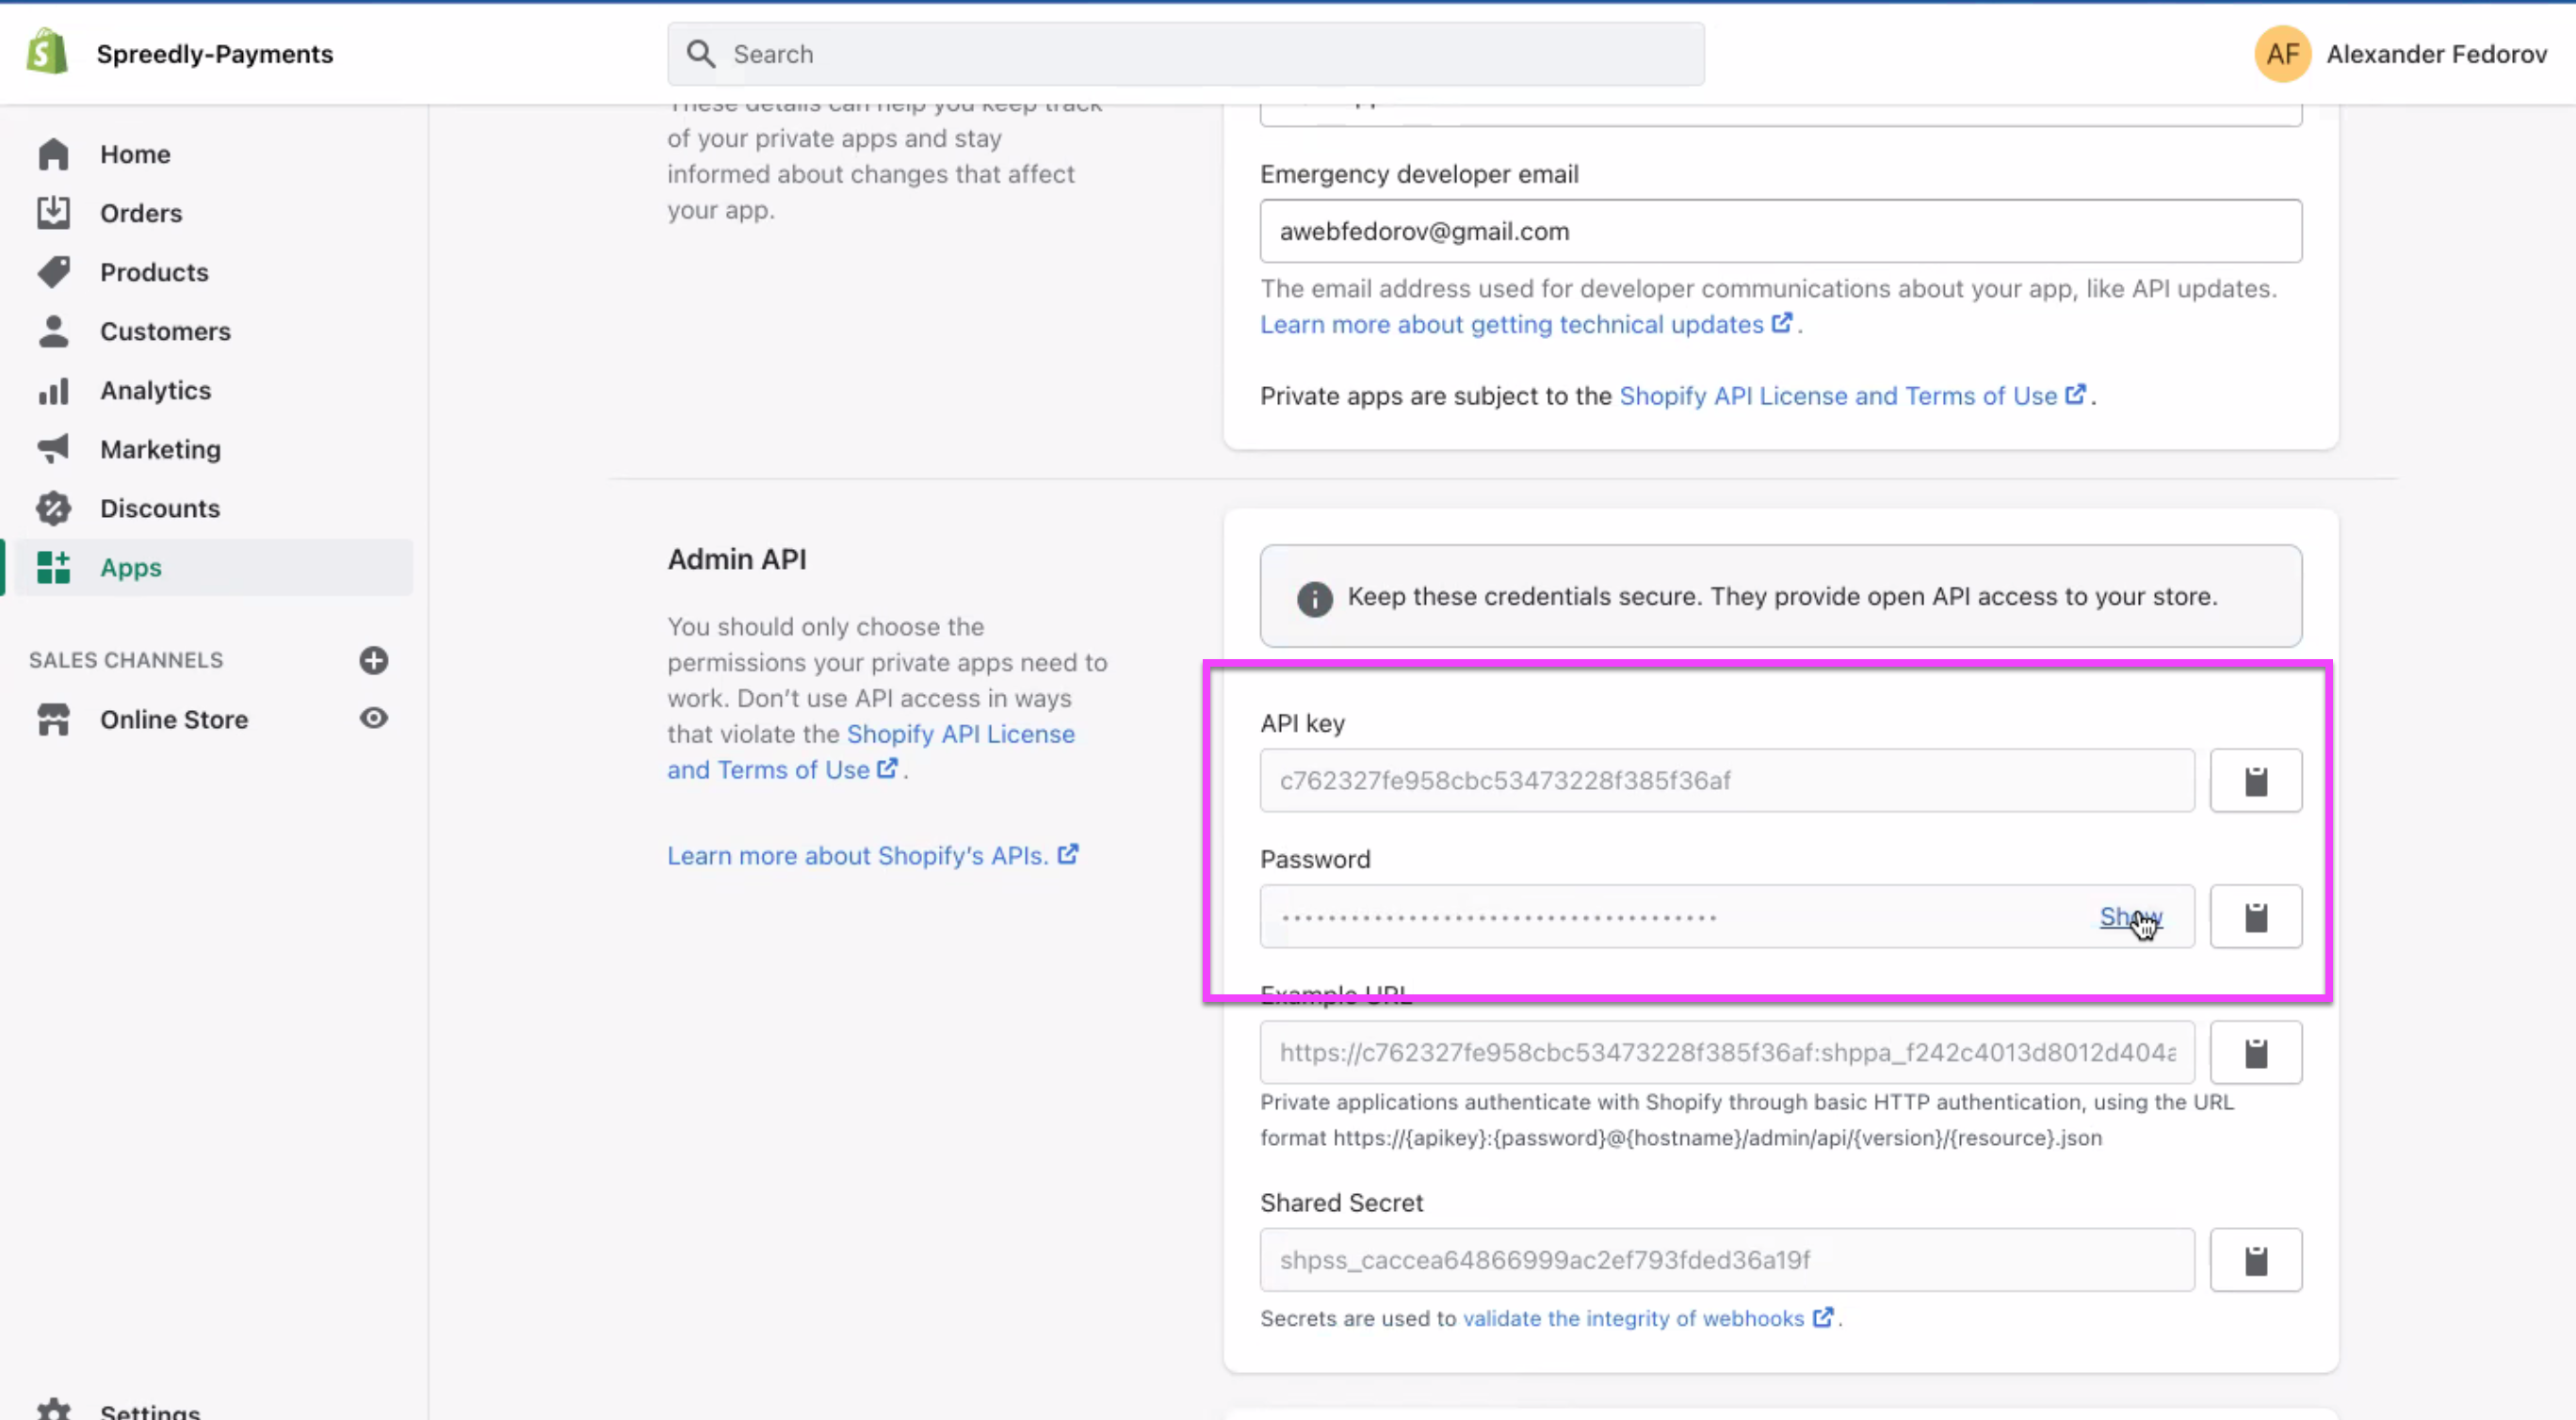The image size is (2576, 1420).
Task: Click the Orders sidebar icon
Action: [x=54, y=213]
